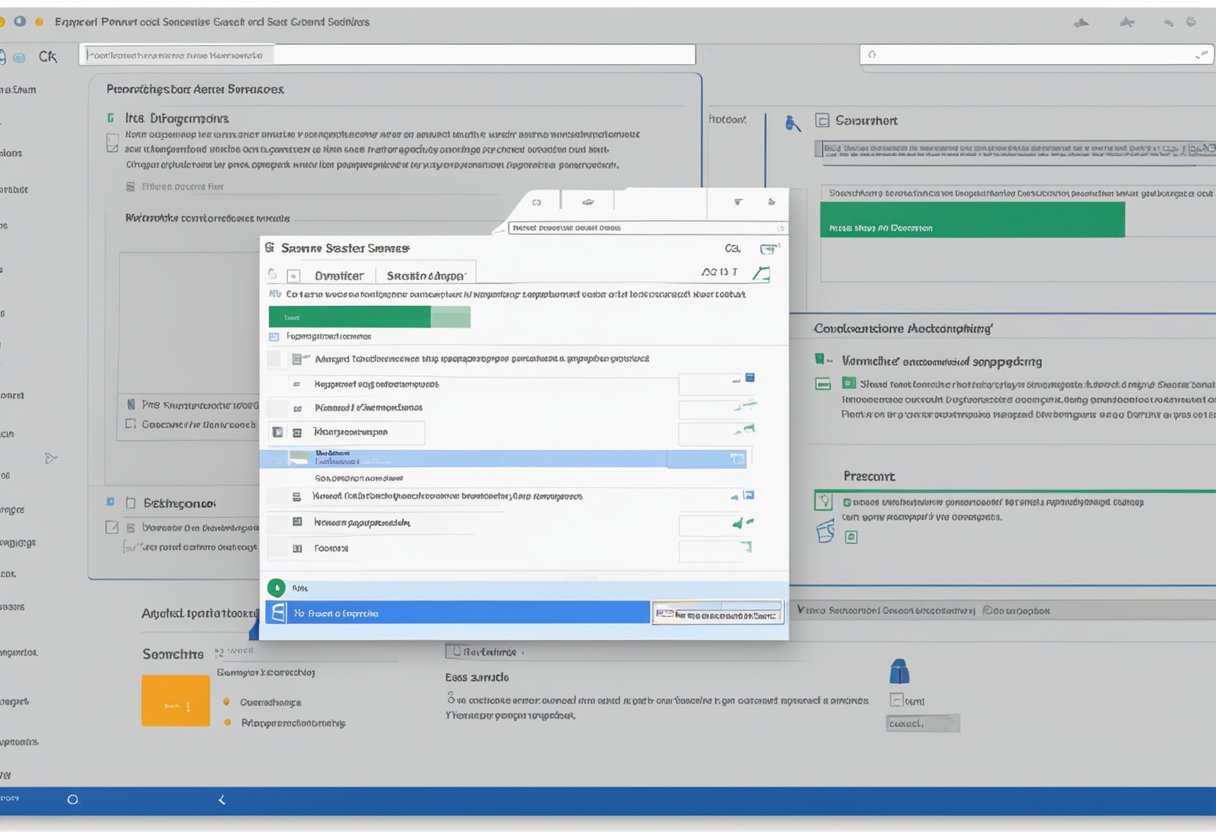The image size is (1216, 832).
Task: Click the Cancel button at the bottom right
Action: pos(922,722)
